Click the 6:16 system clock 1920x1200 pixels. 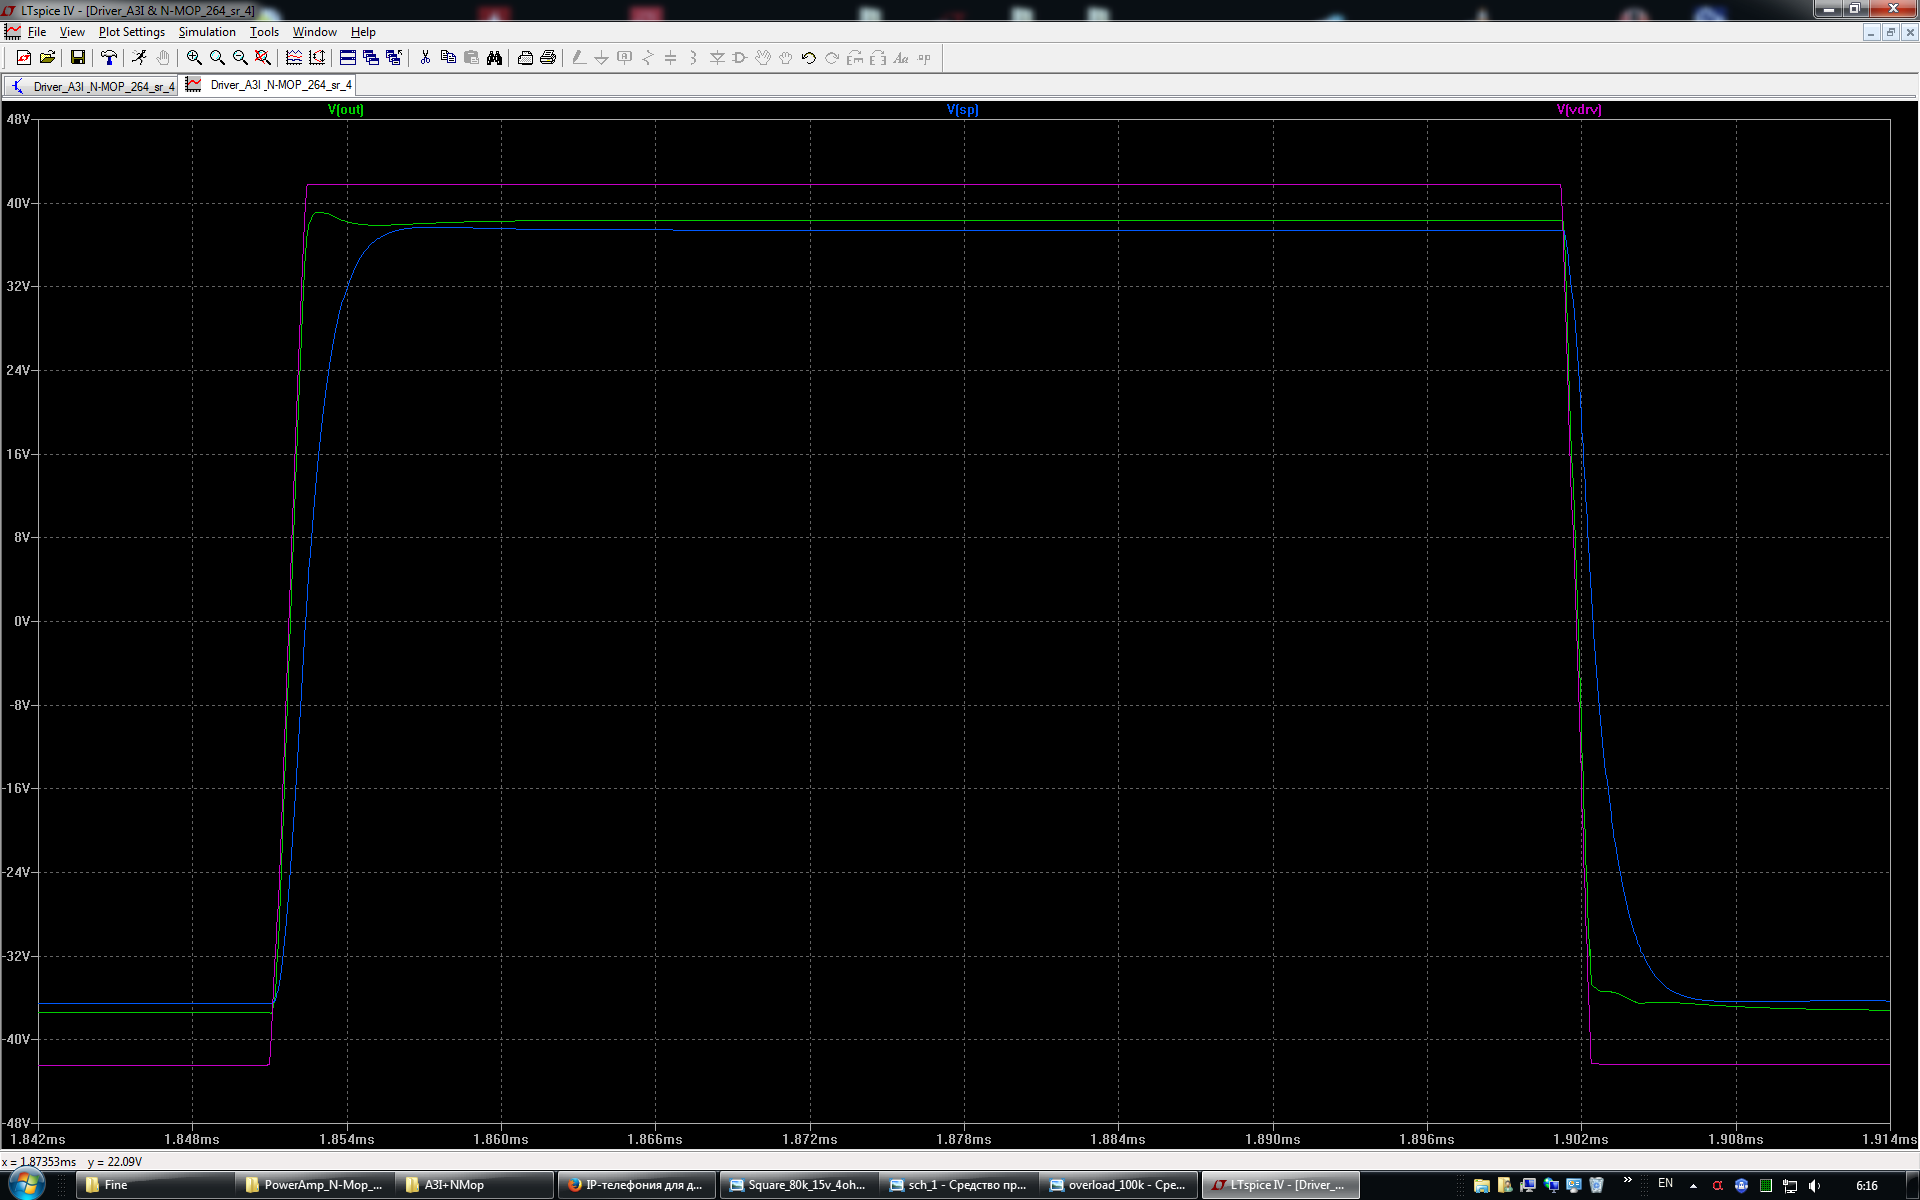[1866, 1186]
